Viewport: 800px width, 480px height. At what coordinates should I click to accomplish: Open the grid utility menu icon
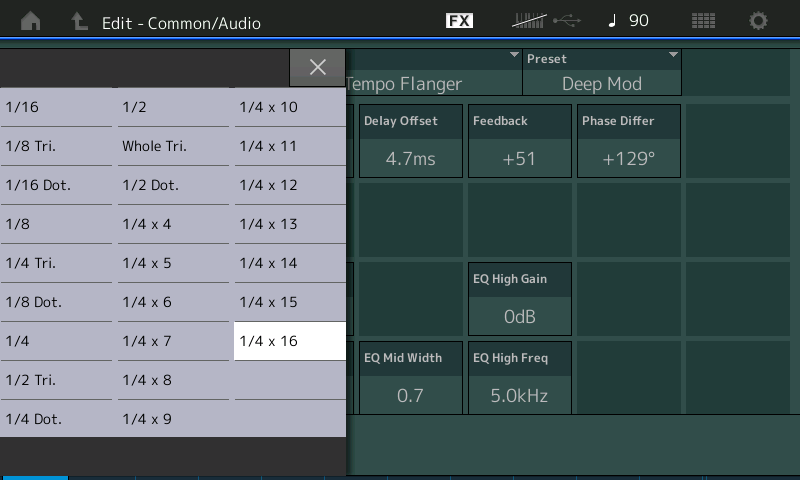pyautogui.click(x=703, y=21)
